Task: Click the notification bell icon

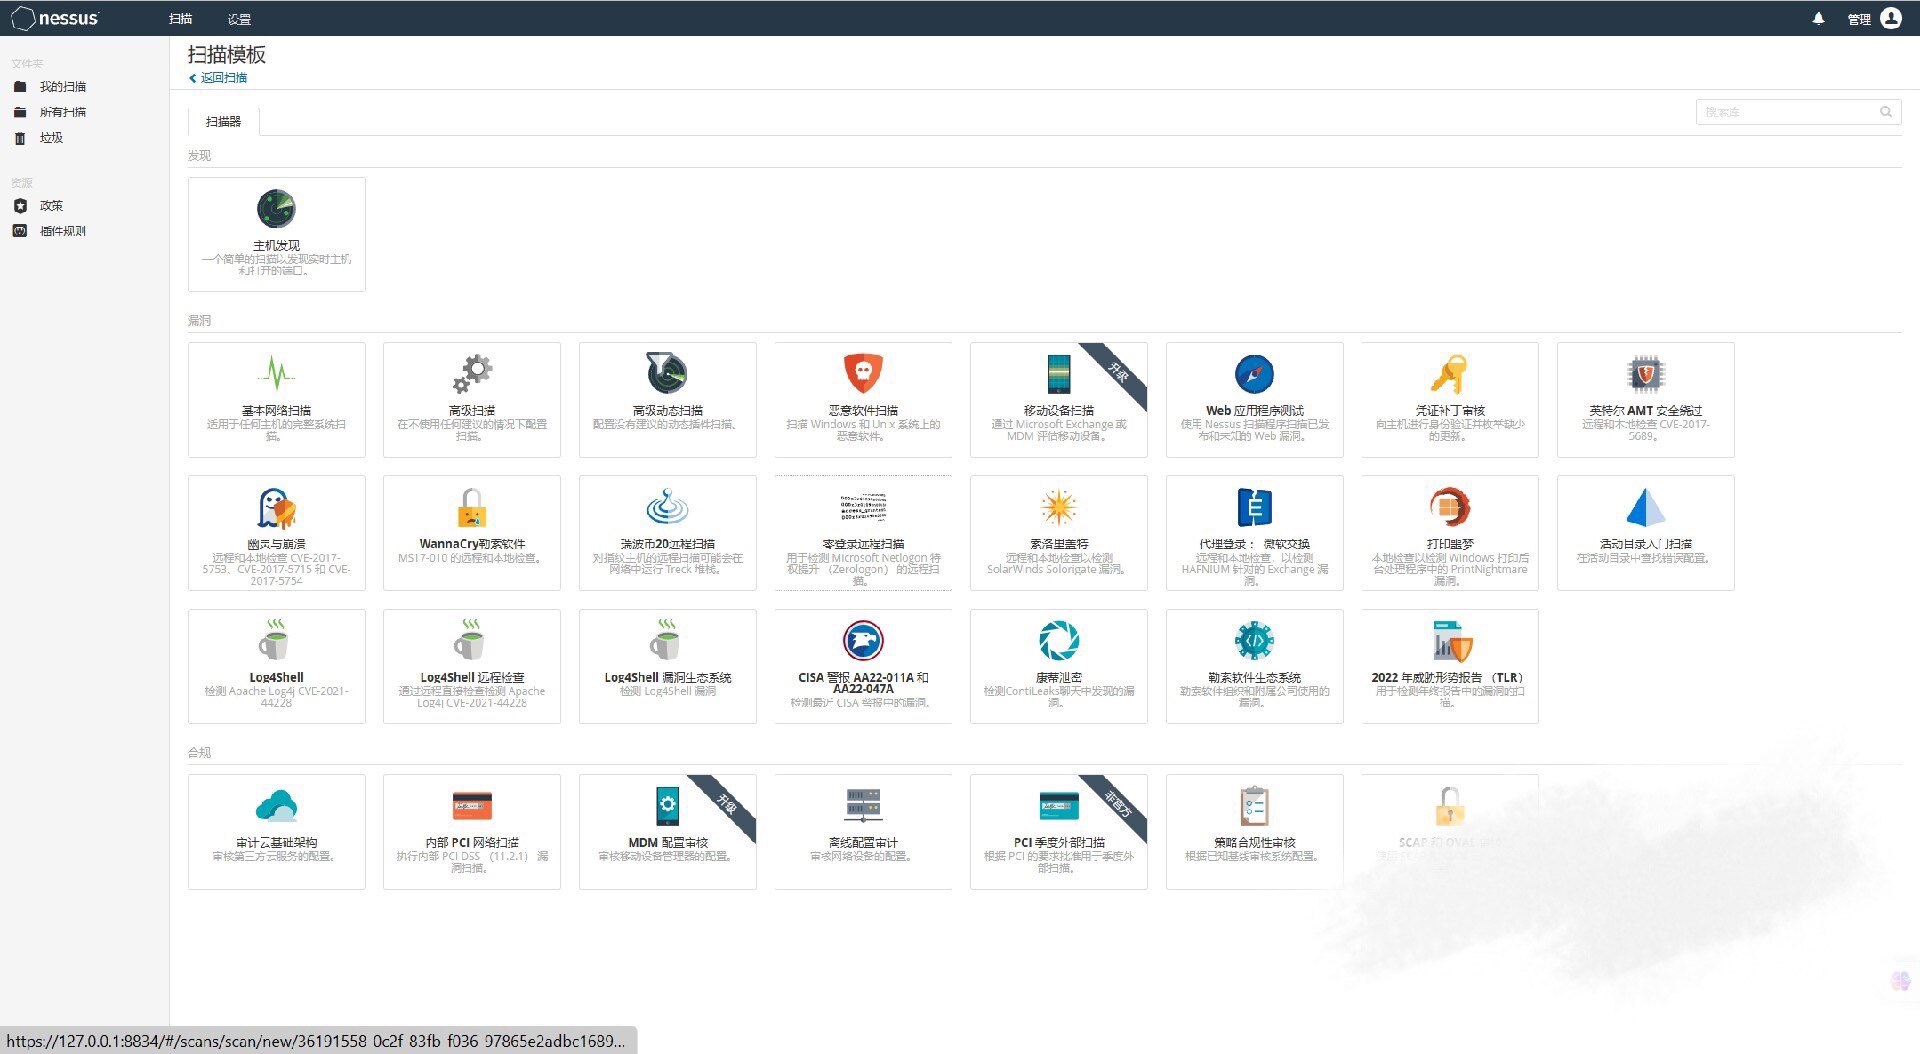Action: pyautogui.click(x=1818, y=19)
